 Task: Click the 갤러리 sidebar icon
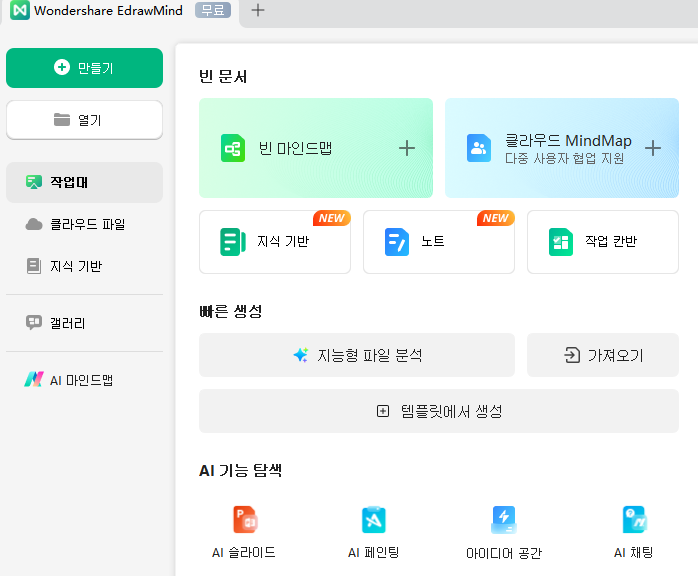pos(34,323)
